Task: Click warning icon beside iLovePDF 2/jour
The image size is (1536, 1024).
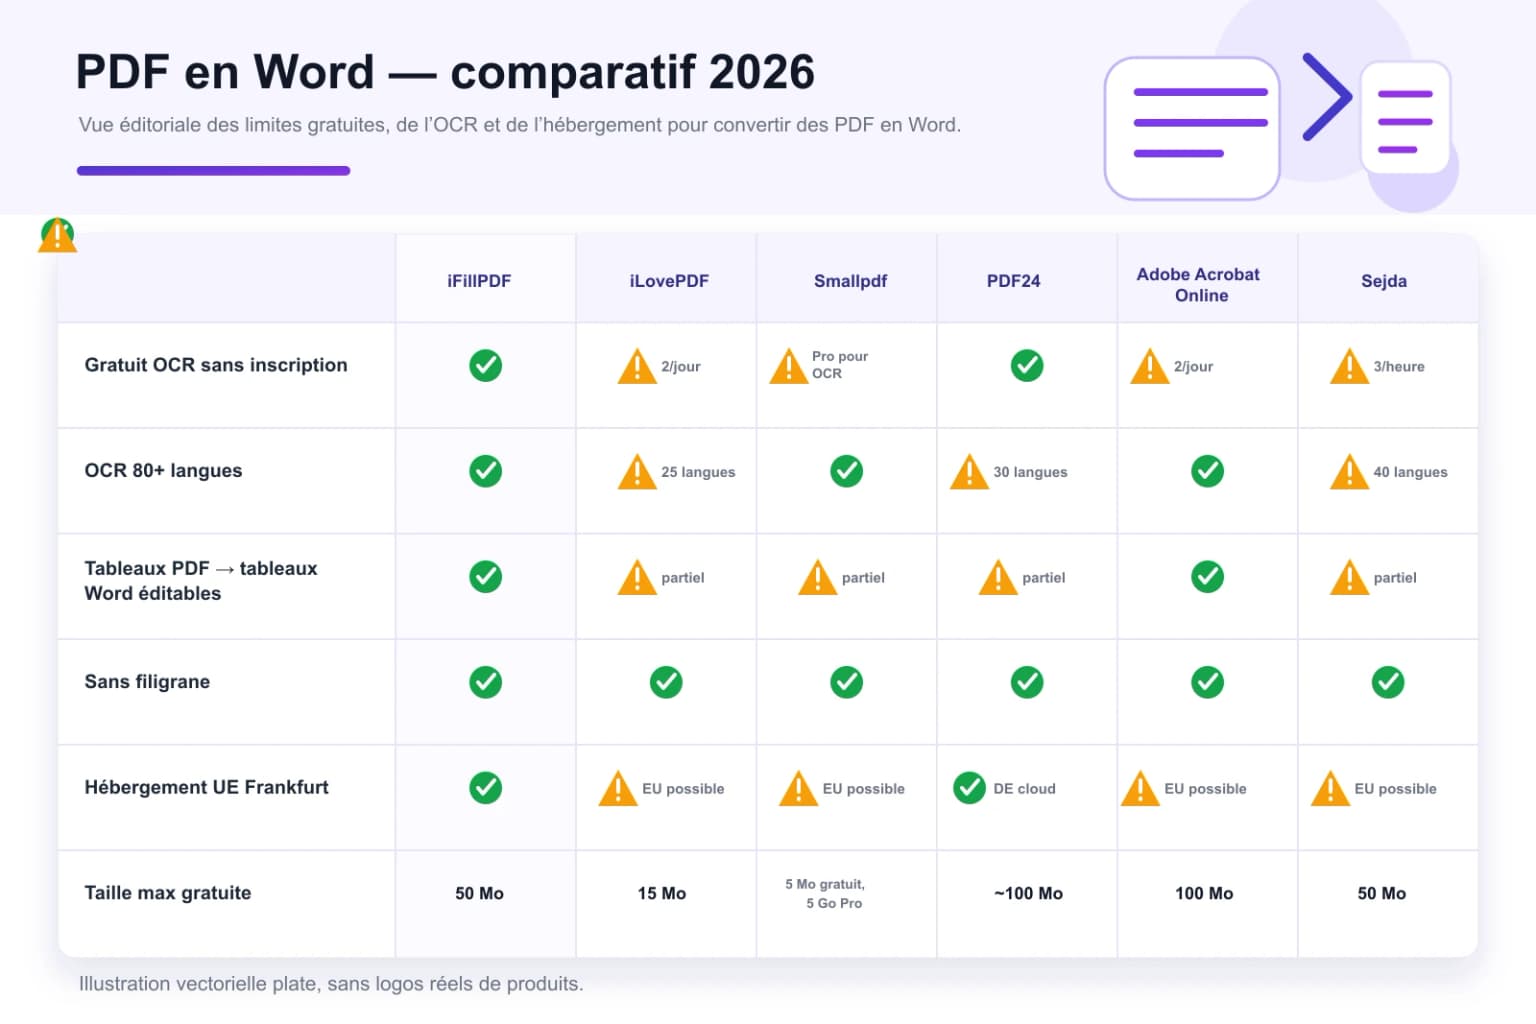Action: (x=637, y=366)
